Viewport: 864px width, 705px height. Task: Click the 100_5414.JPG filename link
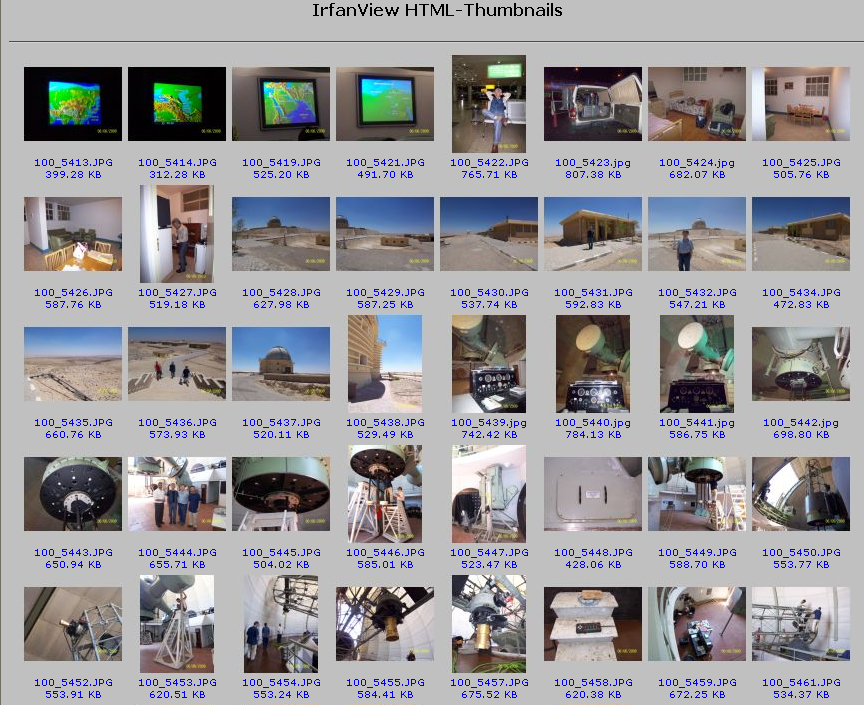[177, 162]
